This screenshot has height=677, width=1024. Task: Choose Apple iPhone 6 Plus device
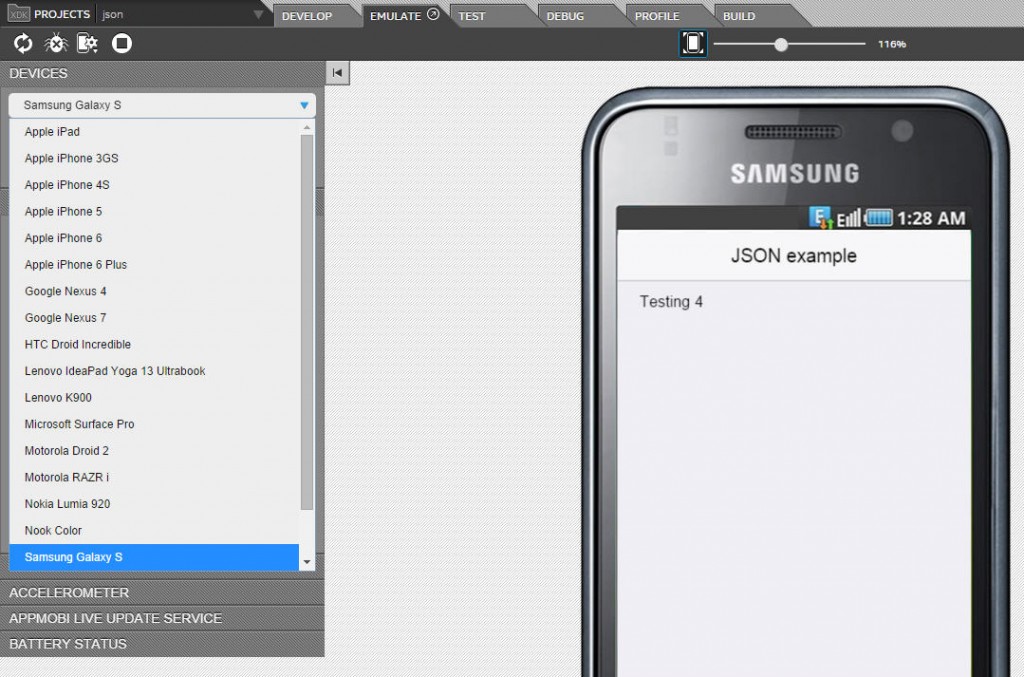[x=154, y=264]
